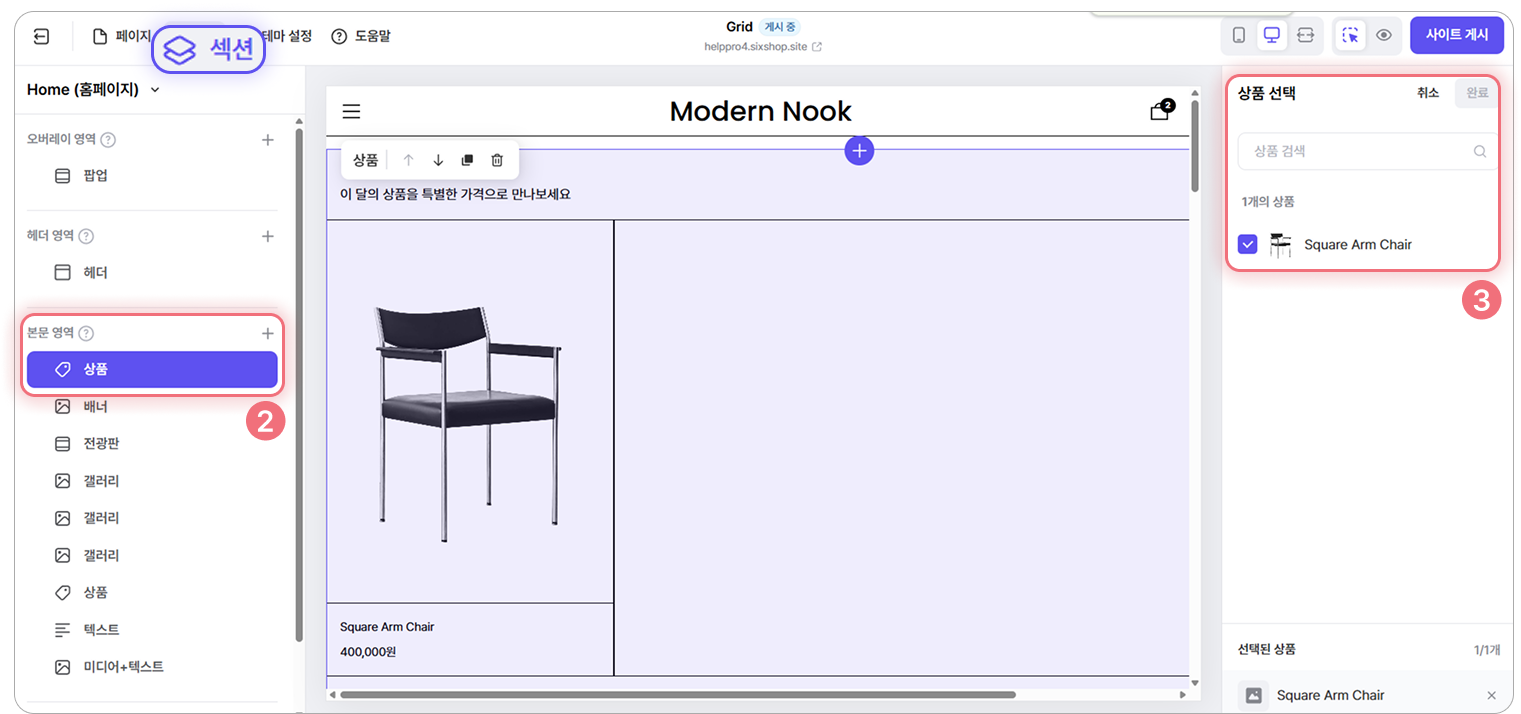Open helppro4.sixshop.site link
The image size is (1521, 714).
(x=763, y=47)
